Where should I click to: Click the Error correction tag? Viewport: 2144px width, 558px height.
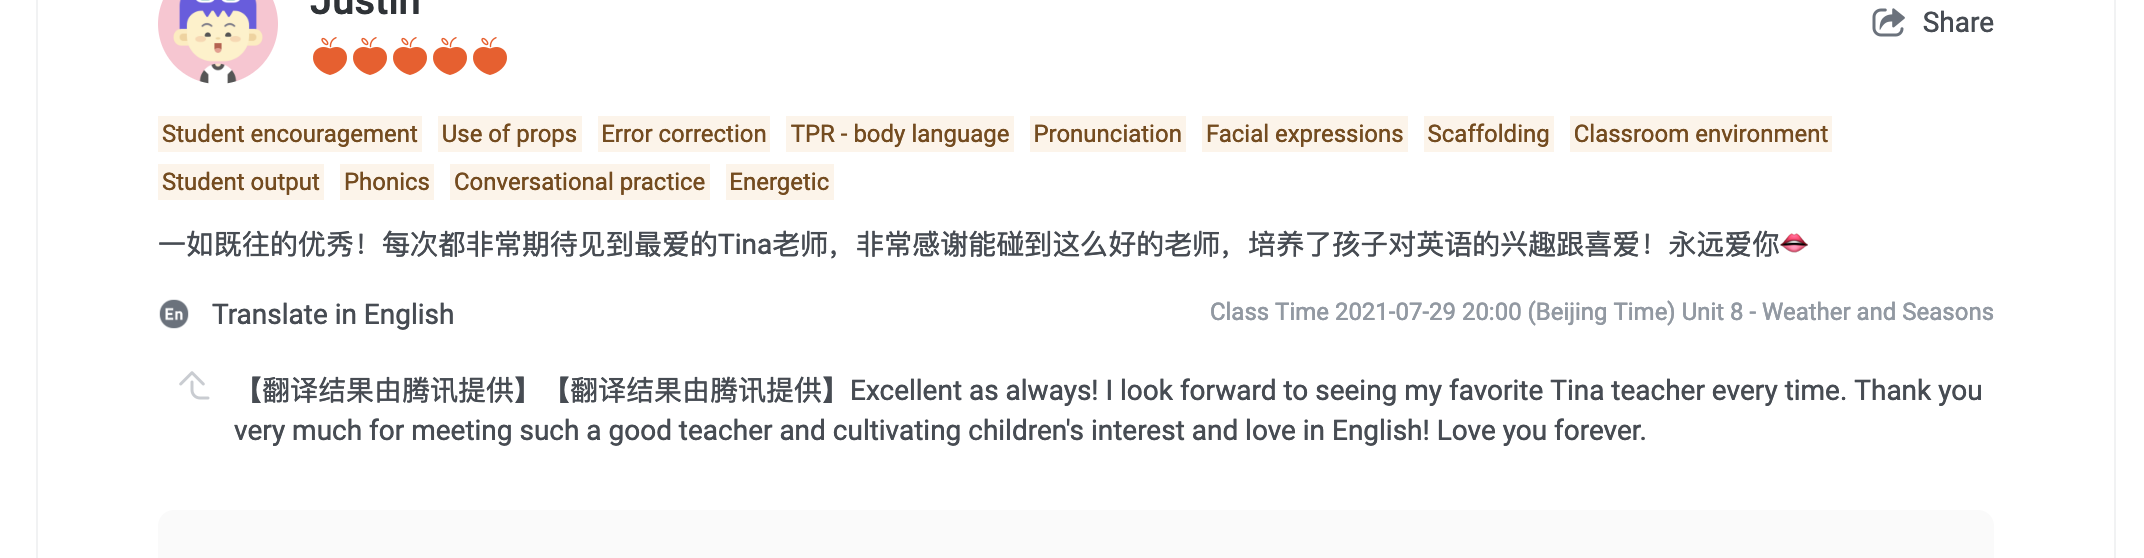point(683,134)
